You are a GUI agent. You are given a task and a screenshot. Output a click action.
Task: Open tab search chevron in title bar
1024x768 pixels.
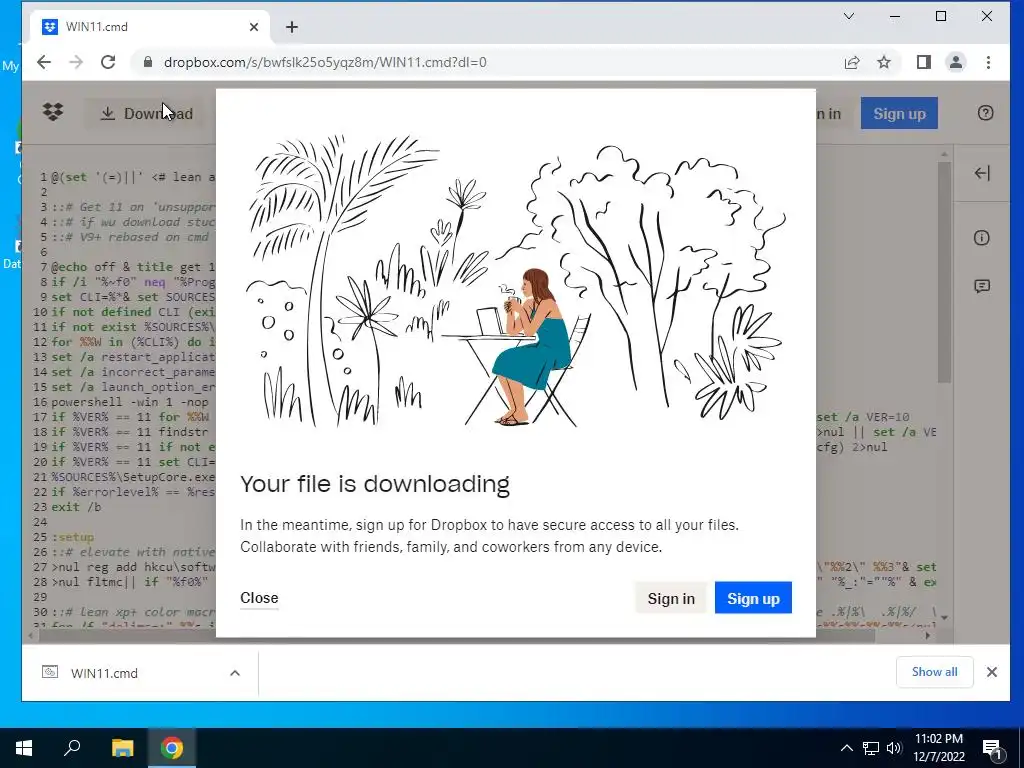click(x=849, y=16)
